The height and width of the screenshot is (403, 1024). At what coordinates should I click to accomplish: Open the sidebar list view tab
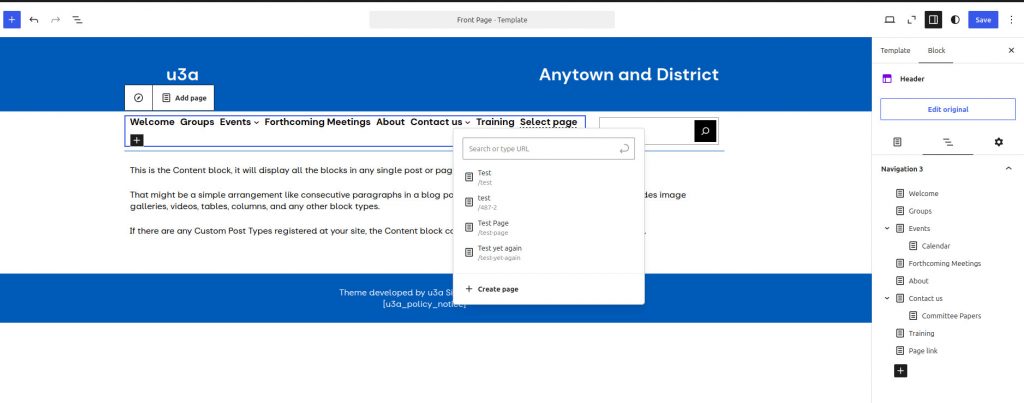coord(948,142)
